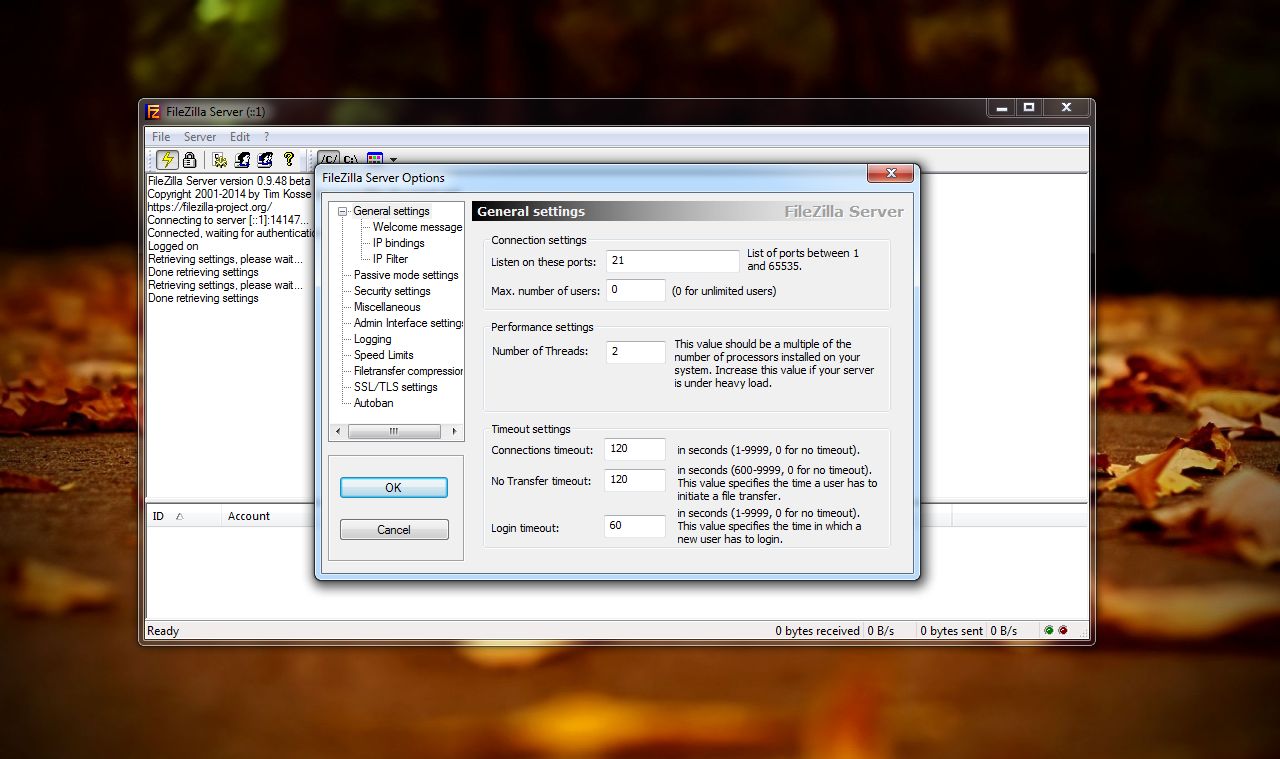The height and width of the screenshot is (759, 1280).
Task: Select Speed Limits tree item
Action: (x=383, y=355)
